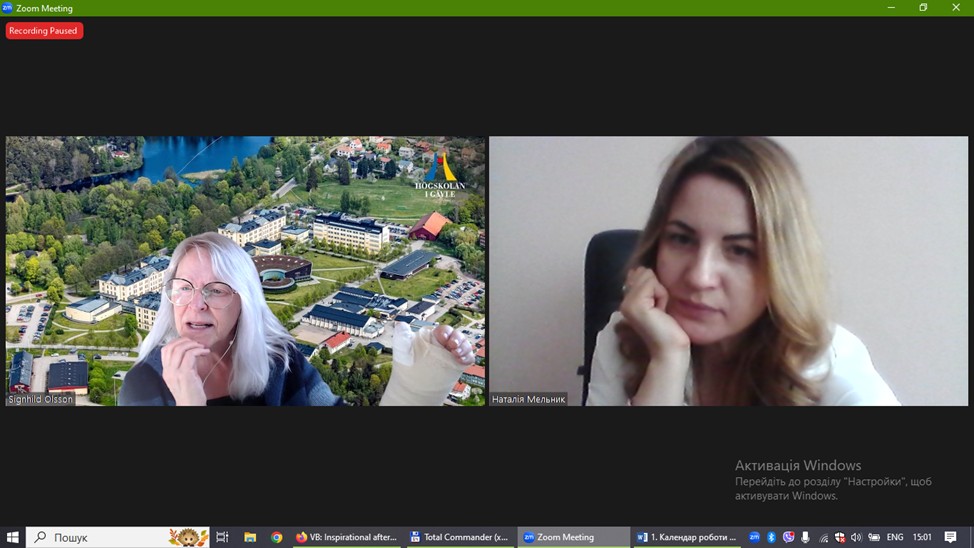Switch to Total Commander taskbar window
Viewport: 974px width, 548px height.
tap(460, 537)
